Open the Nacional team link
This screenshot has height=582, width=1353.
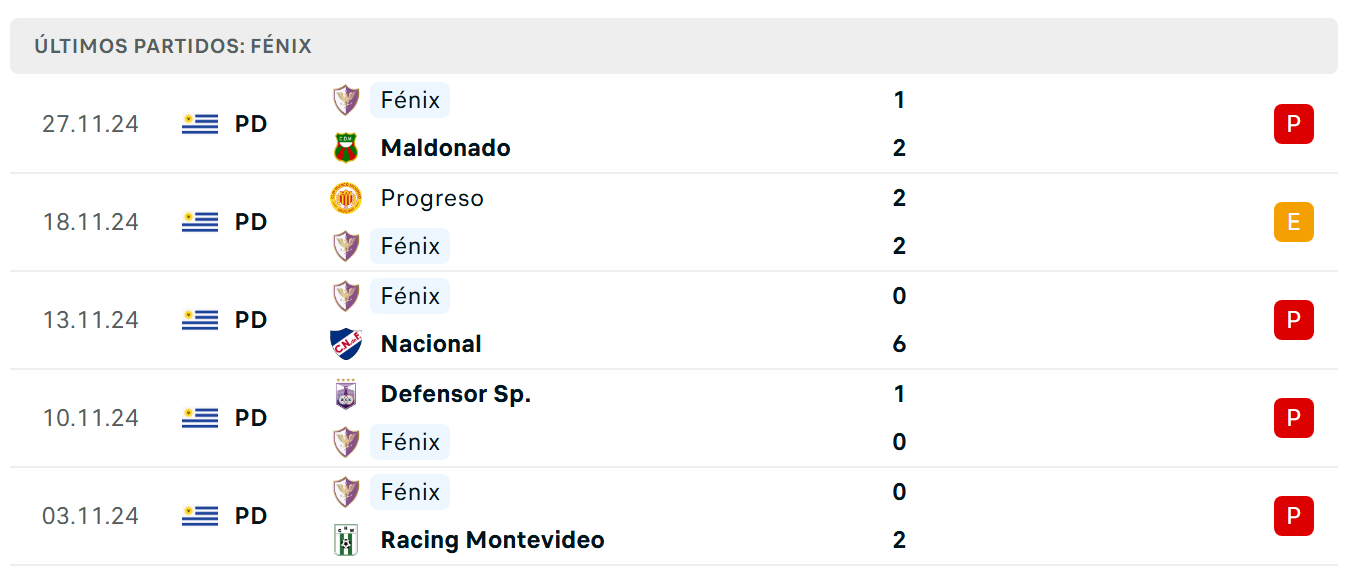point(431,344)
